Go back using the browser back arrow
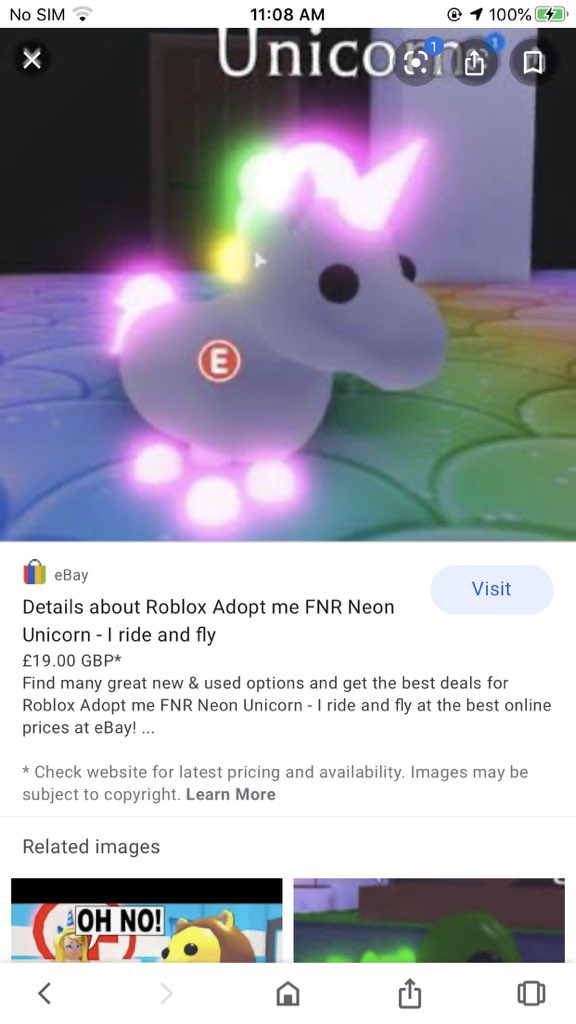Image resolution: width=576 pixels, height=1024 pixels. coord(44,993)
